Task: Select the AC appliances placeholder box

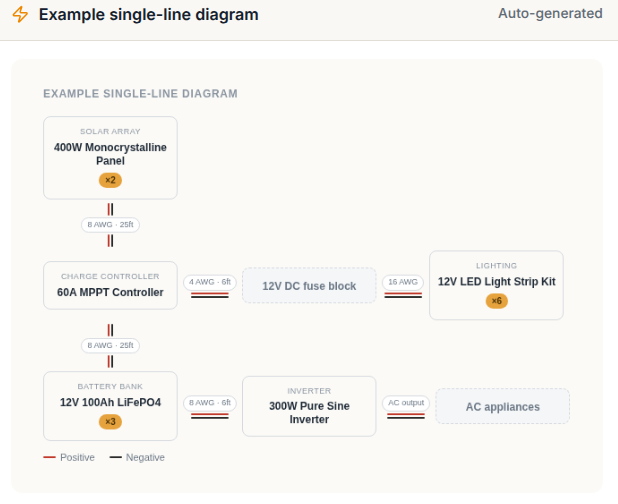Action: pyautogui.click(x=503, y=406)
